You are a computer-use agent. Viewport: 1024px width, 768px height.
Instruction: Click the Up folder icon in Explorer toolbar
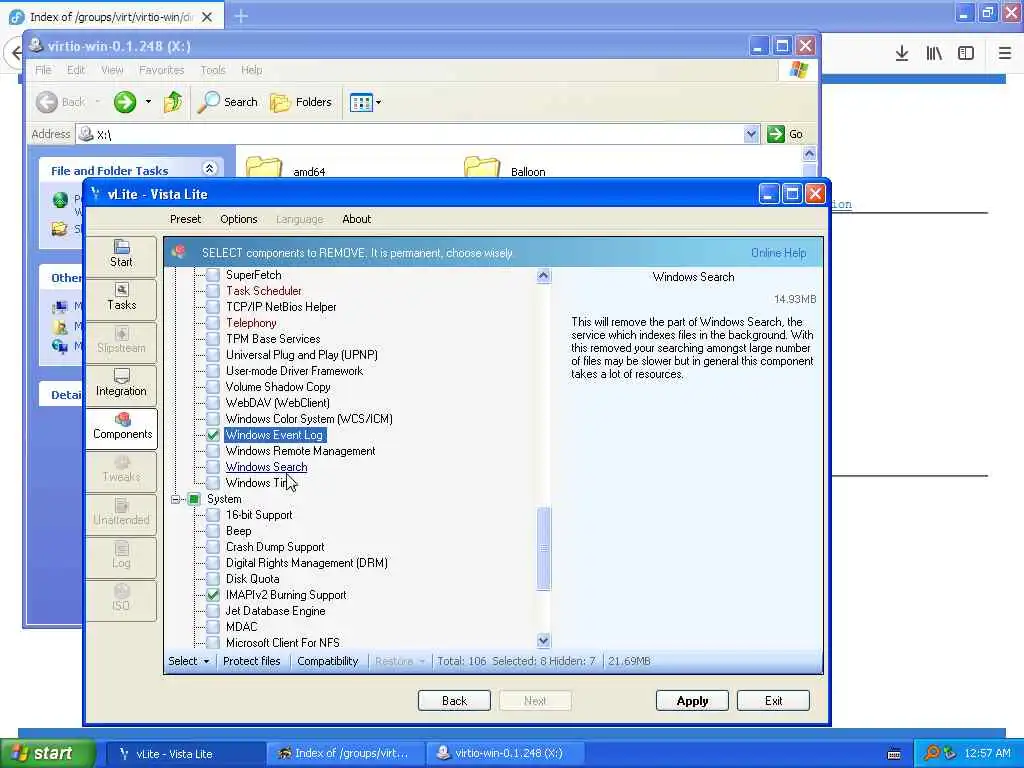point(173,102)
